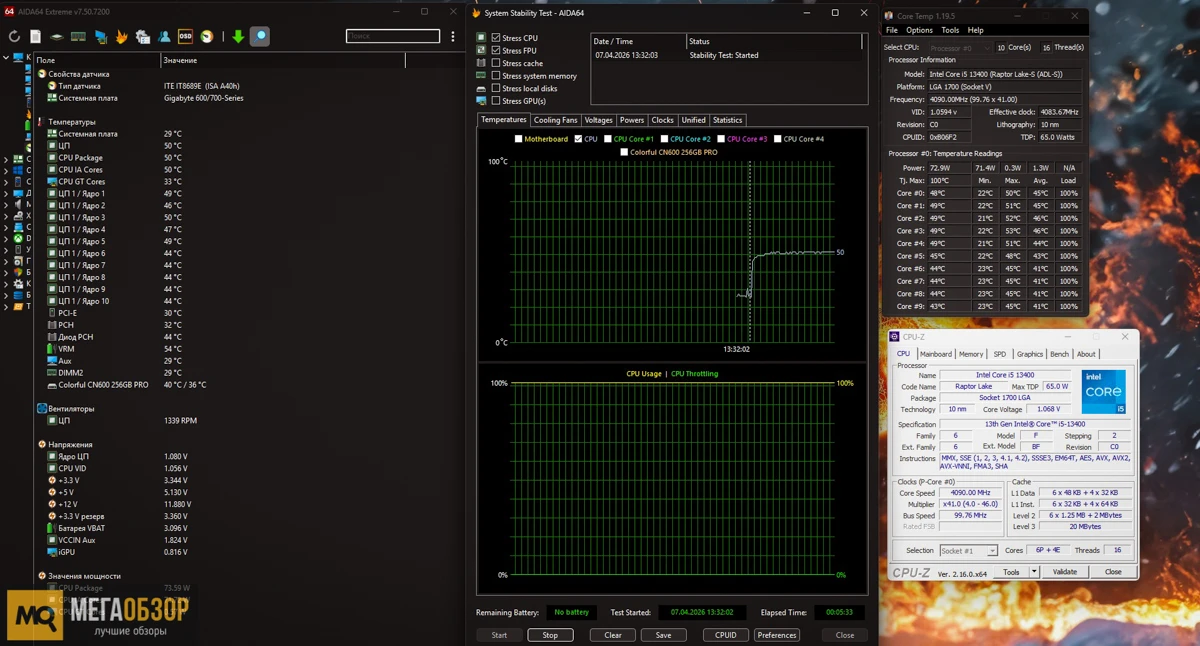Click the Поиск search field in AIDA64
The height and width of the screenshot is (646, 1200).
pyautogui.click(x=392, y=35)
